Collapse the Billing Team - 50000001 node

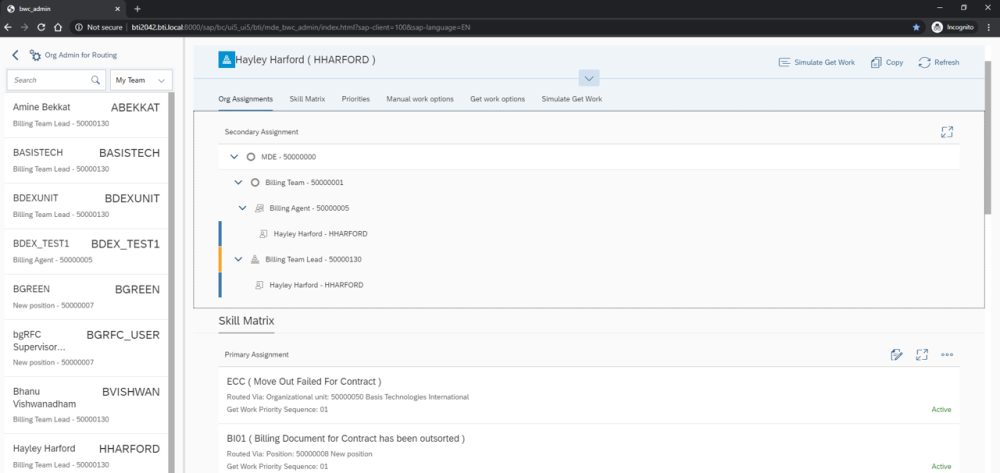pyautogui.click(x=239, y=182)
